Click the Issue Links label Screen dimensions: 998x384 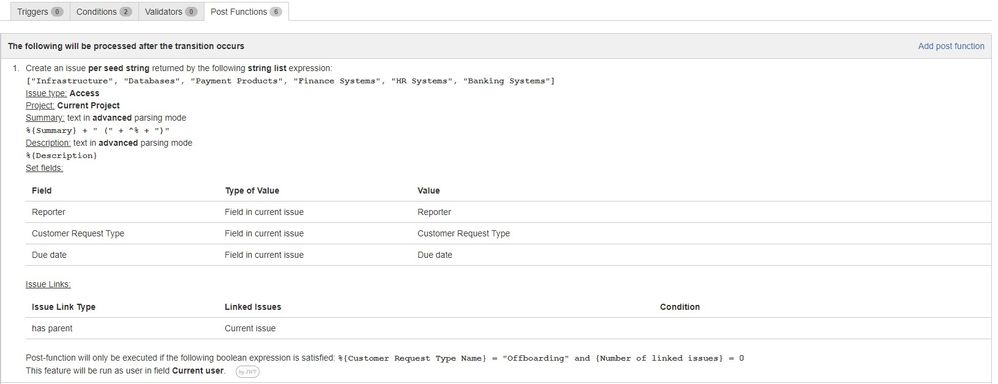tap(48, 285)
